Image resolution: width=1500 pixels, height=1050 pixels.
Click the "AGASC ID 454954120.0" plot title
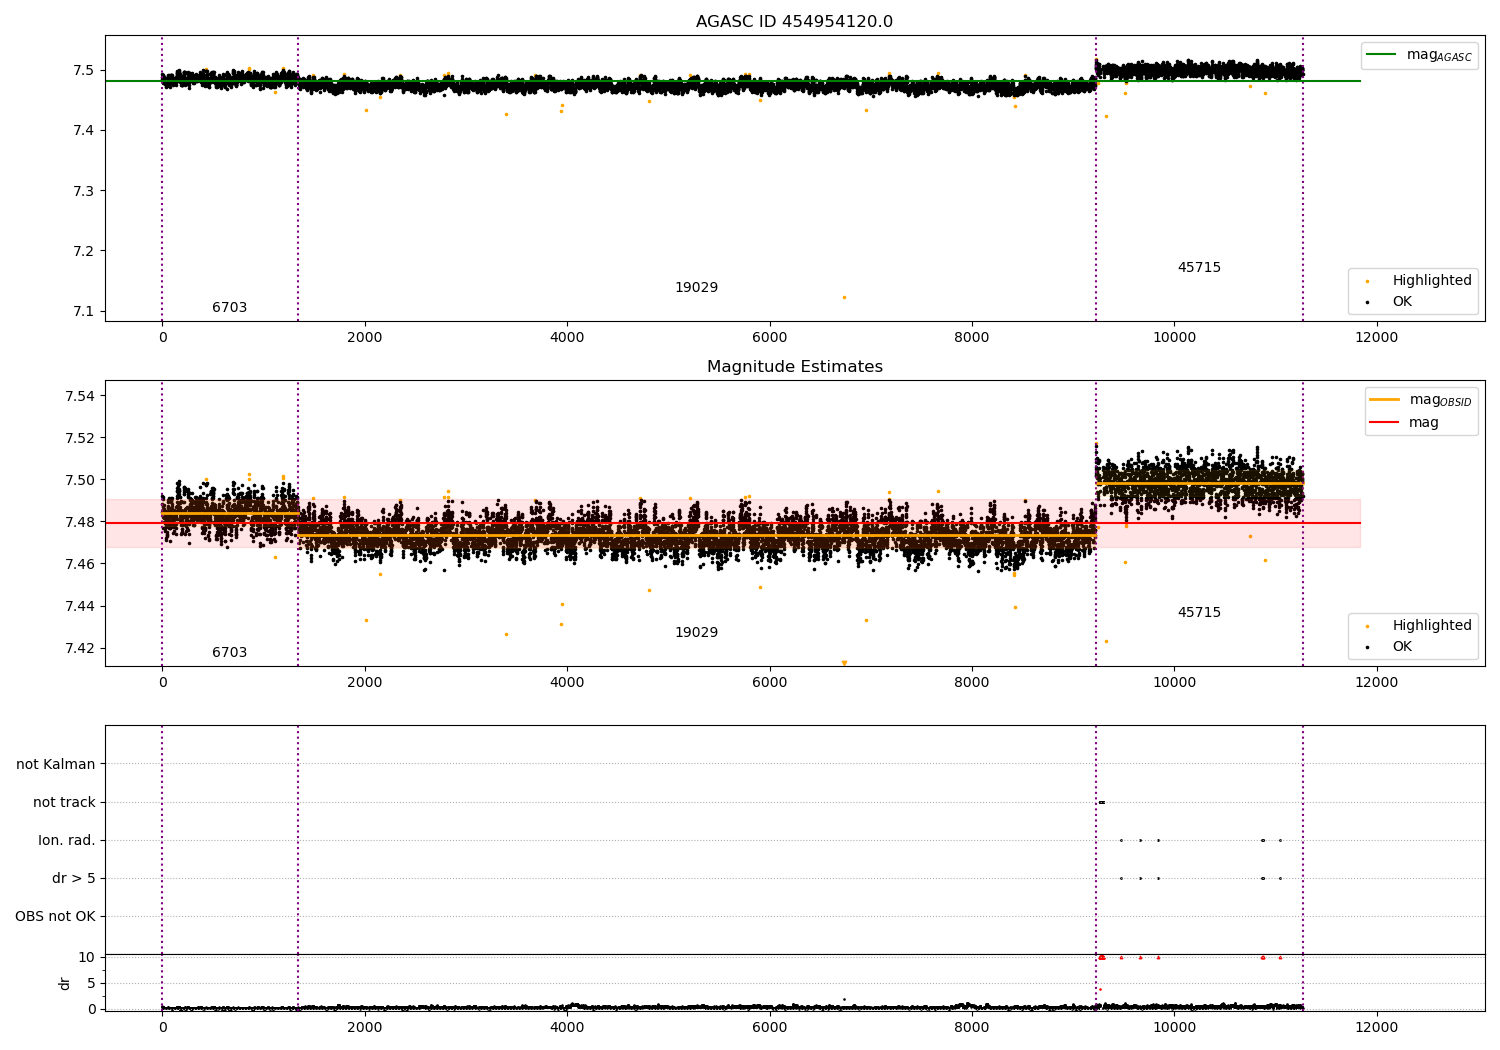tap(794, 22)
